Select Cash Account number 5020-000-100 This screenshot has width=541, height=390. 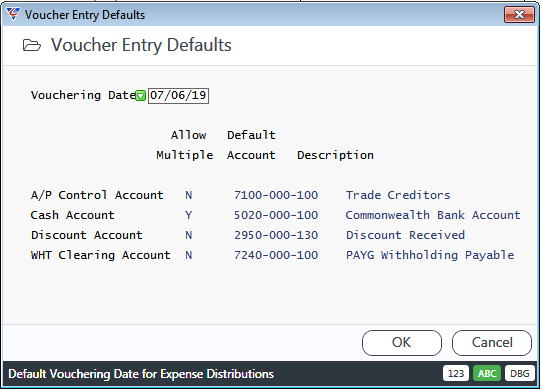click(x=276, y=215)
